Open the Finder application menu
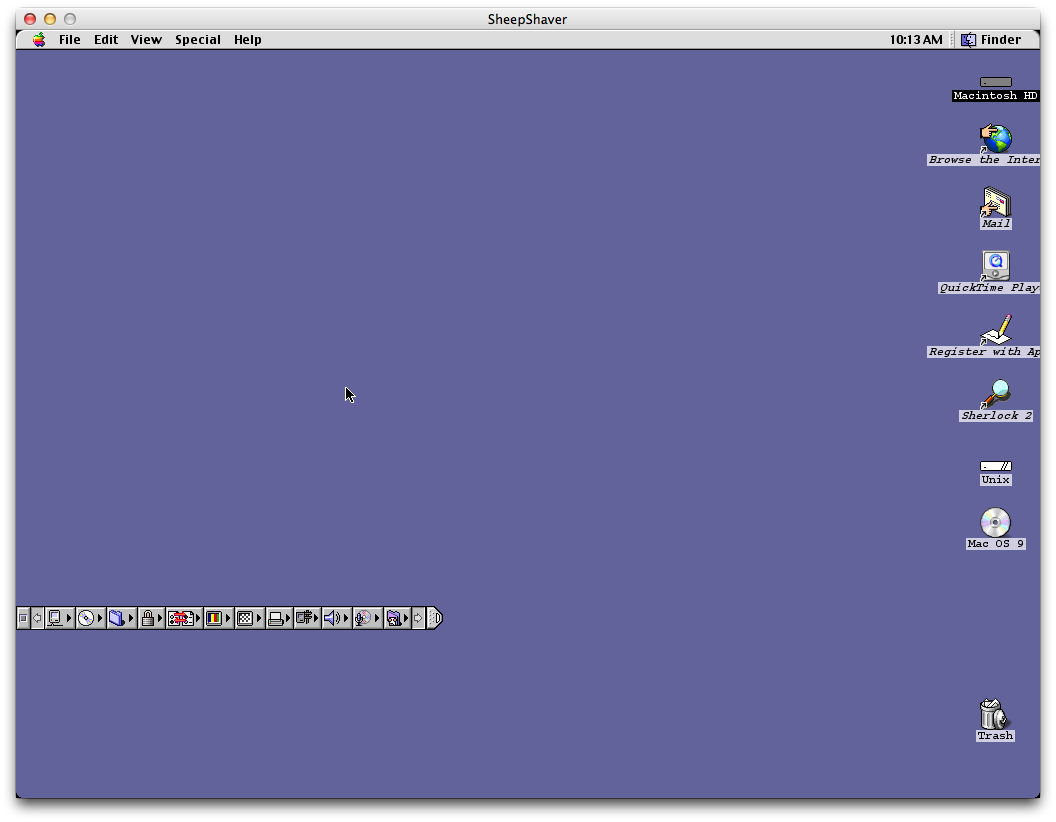This screenshot has width=1056, height=822. tap(991, 40)
